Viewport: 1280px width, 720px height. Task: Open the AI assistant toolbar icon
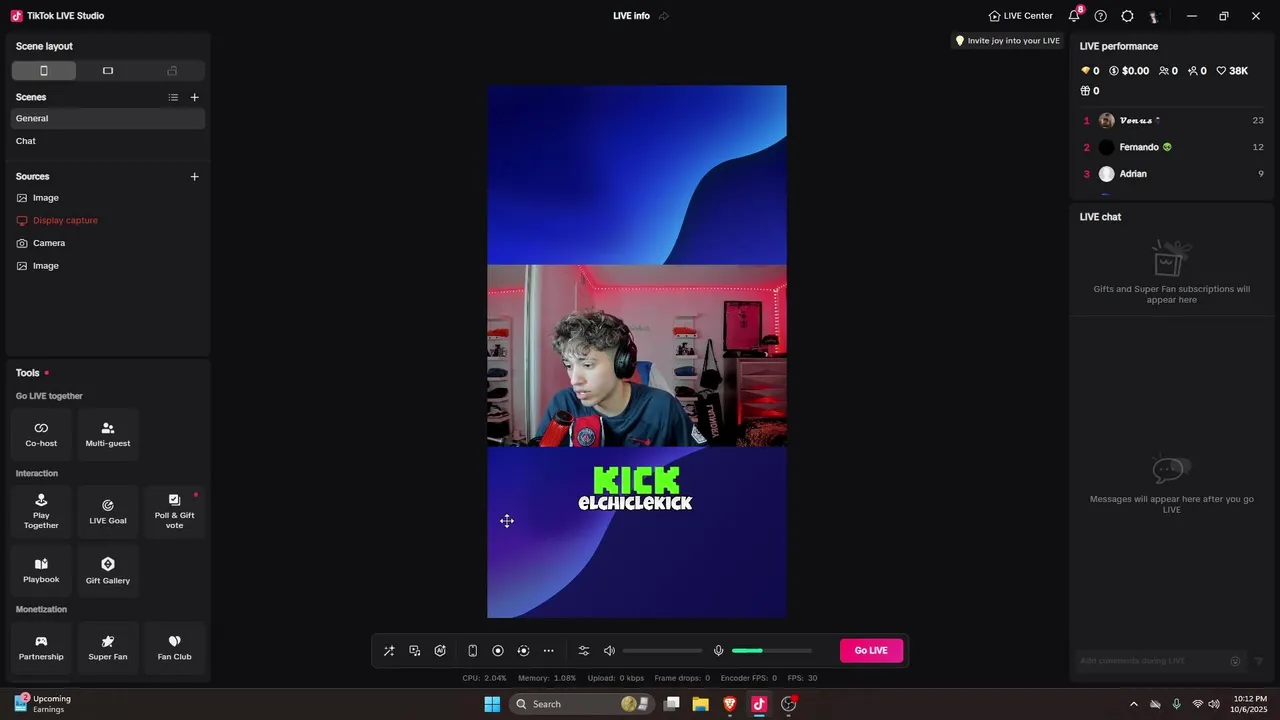pyautogui.click(x=440, y=651)
